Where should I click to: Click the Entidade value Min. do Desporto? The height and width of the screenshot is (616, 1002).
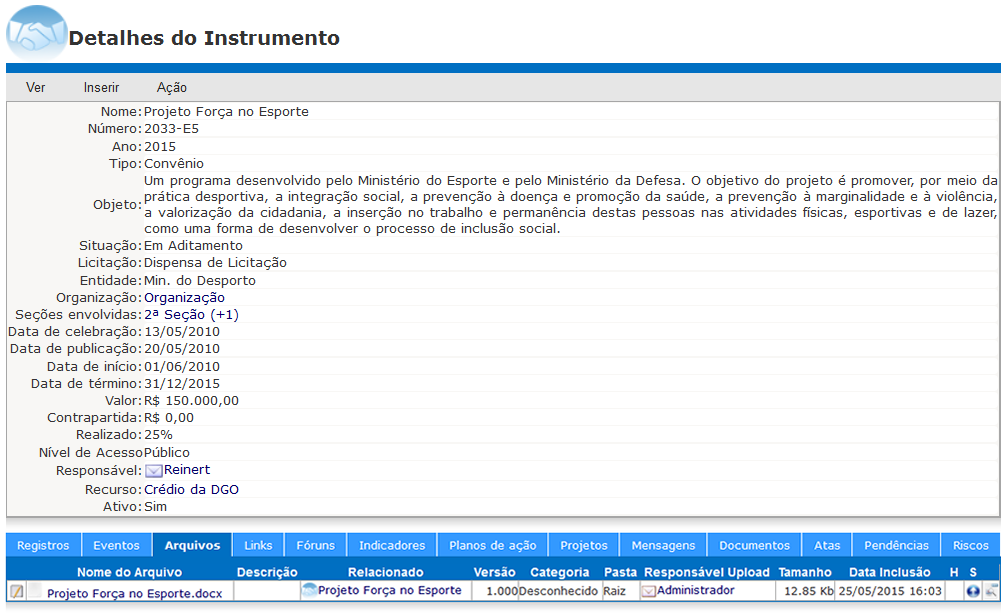click(199, 281)
